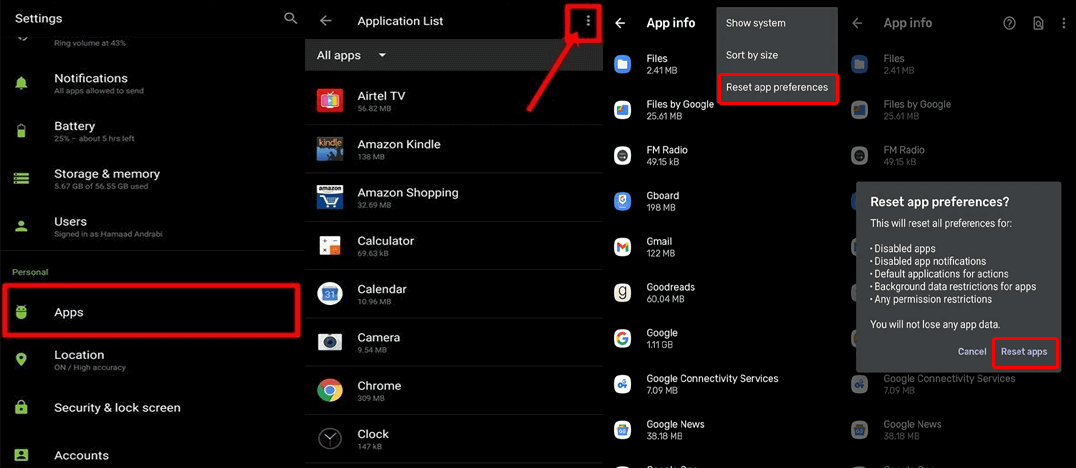1076x468 pixels.
Task: Open the Calculator app icon
Action: pos(329,245)
